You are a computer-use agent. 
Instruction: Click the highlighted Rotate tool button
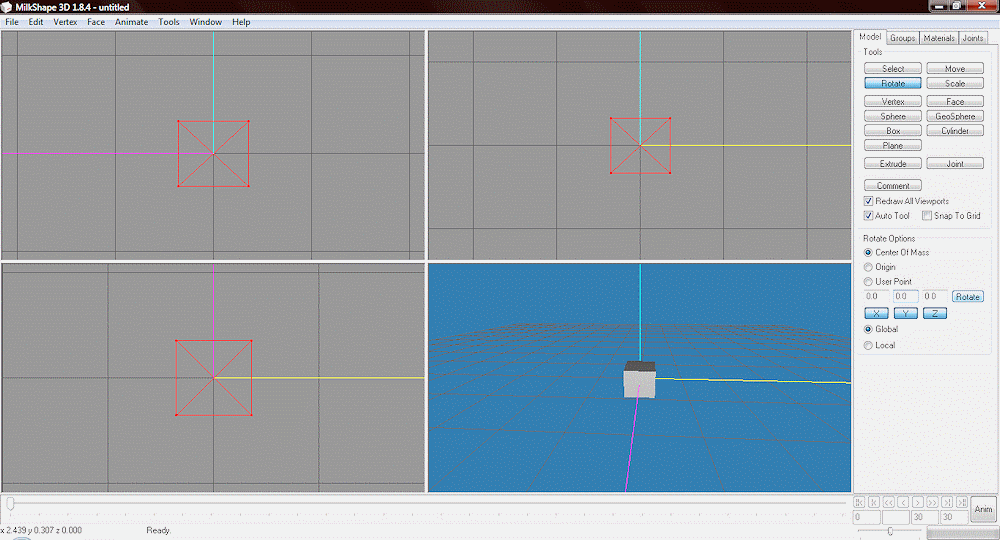point(892,83)
